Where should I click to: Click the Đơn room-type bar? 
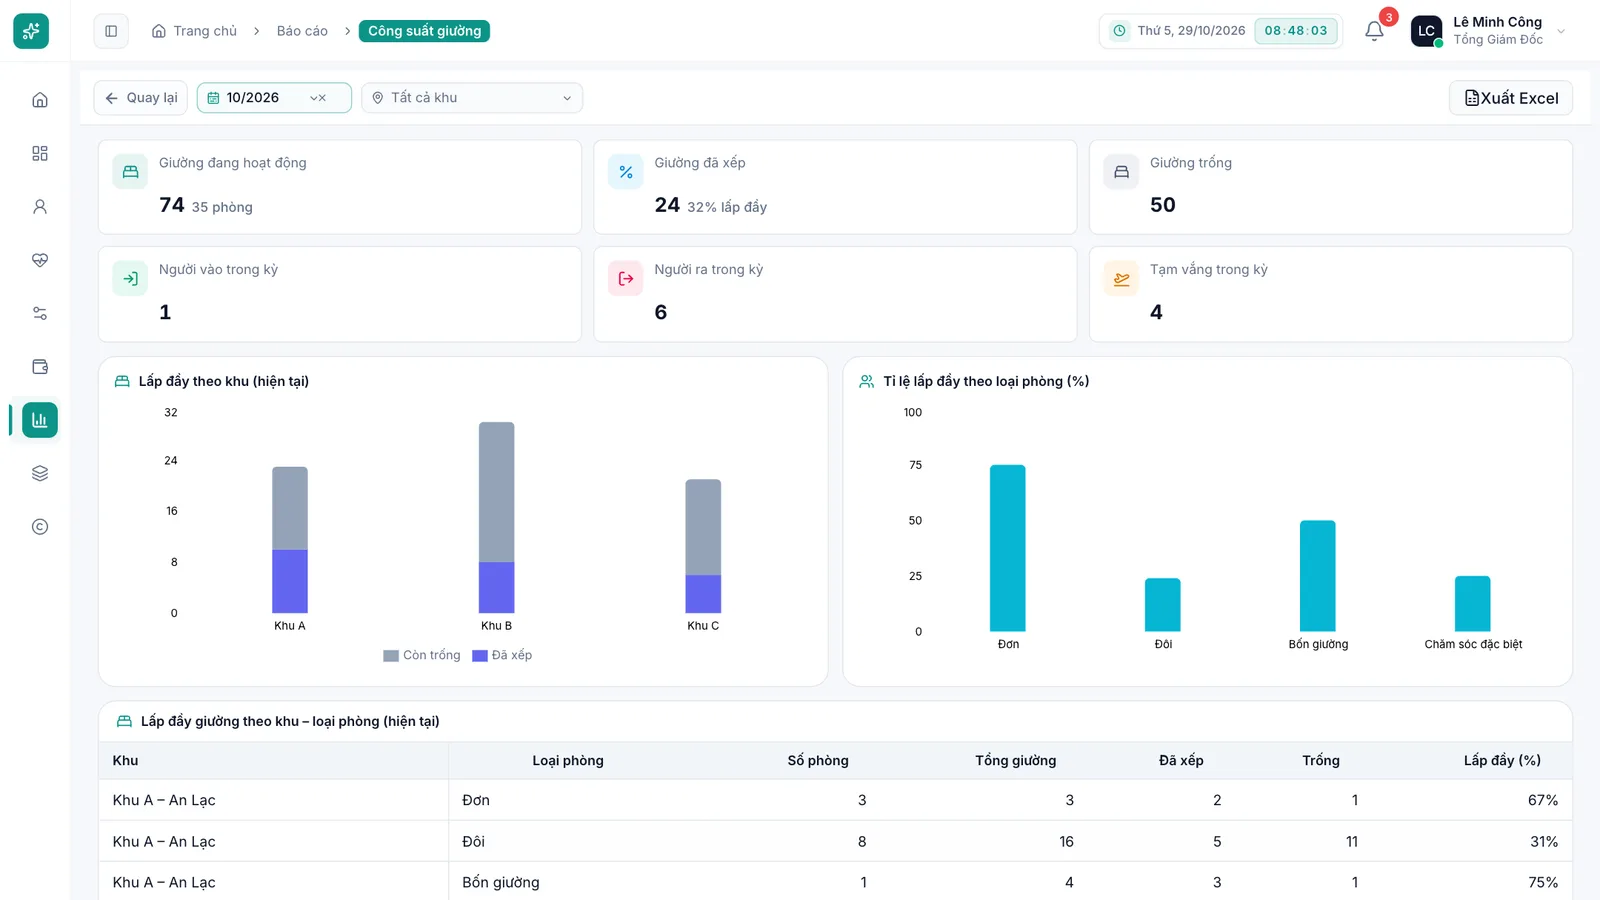click(x=1008, y=548)
